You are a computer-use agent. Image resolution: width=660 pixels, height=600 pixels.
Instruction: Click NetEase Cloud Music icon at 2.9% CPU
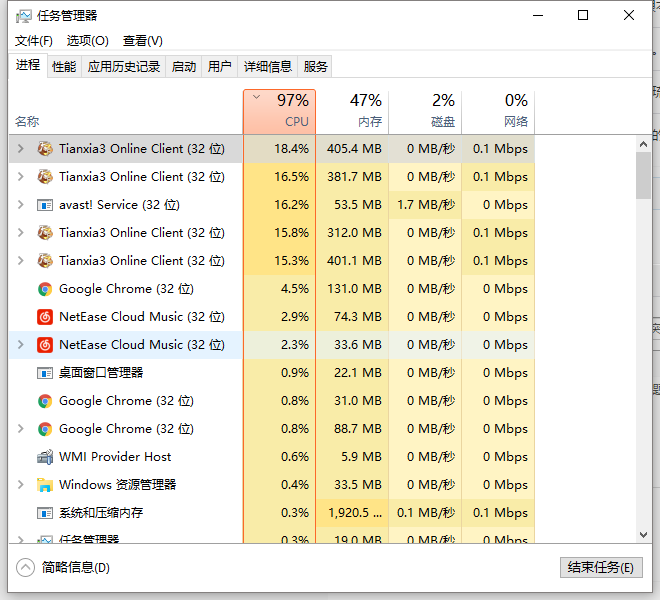point(45,317)
